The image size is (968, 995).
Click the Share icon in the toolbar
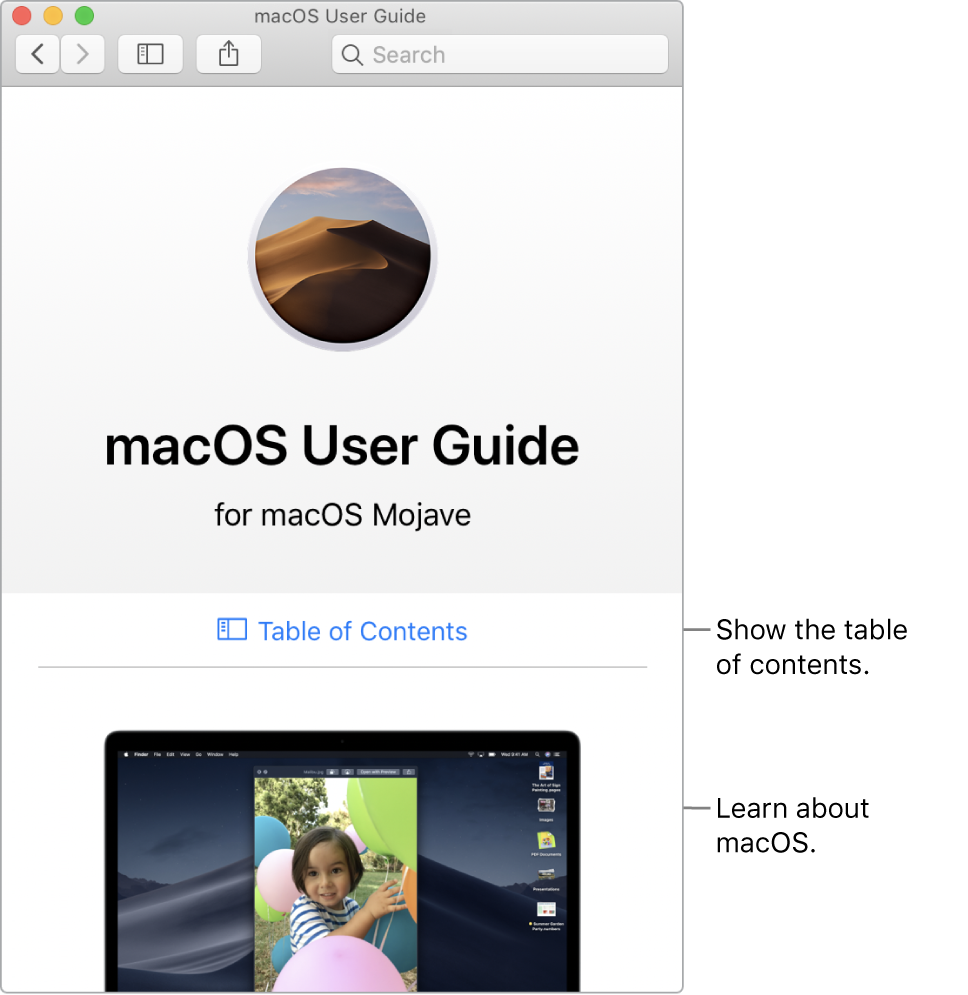click(228, 54)
